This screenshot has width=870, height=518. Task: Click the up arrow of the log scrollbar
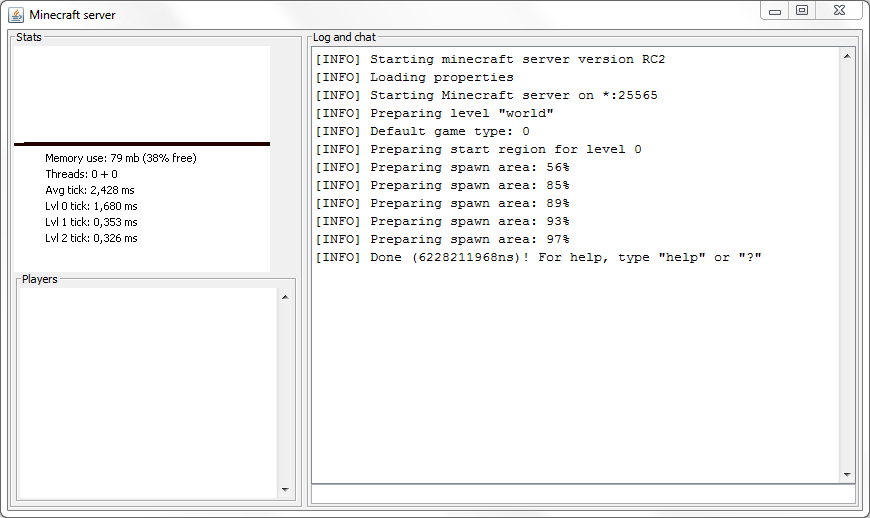[847, 56]
